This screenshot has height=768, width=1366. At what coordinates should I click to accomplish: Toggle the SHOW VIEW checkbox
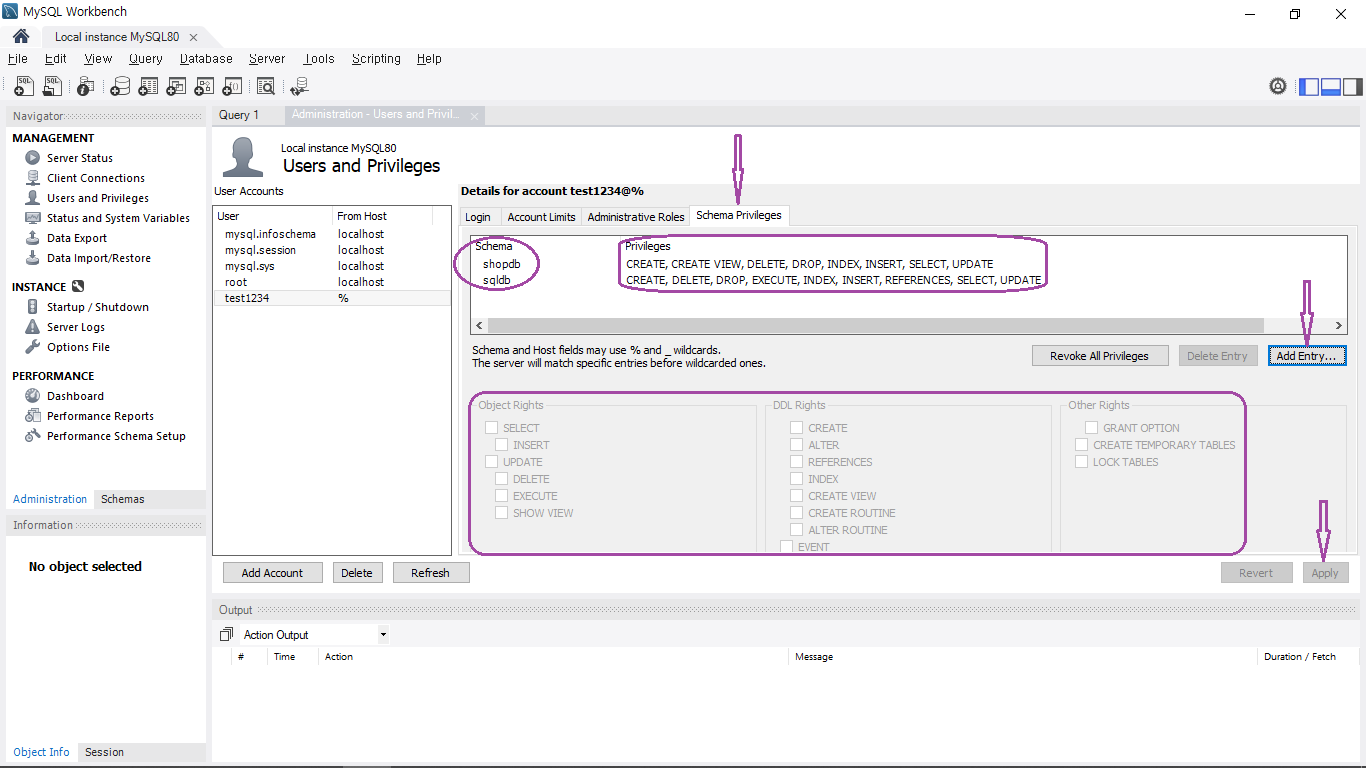click(502, 513)
